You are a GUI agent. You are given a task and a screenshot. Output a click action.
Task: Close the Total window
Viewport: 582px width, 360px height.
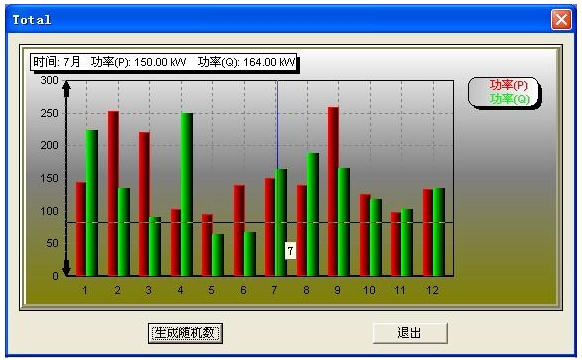[x=561, y=20]
